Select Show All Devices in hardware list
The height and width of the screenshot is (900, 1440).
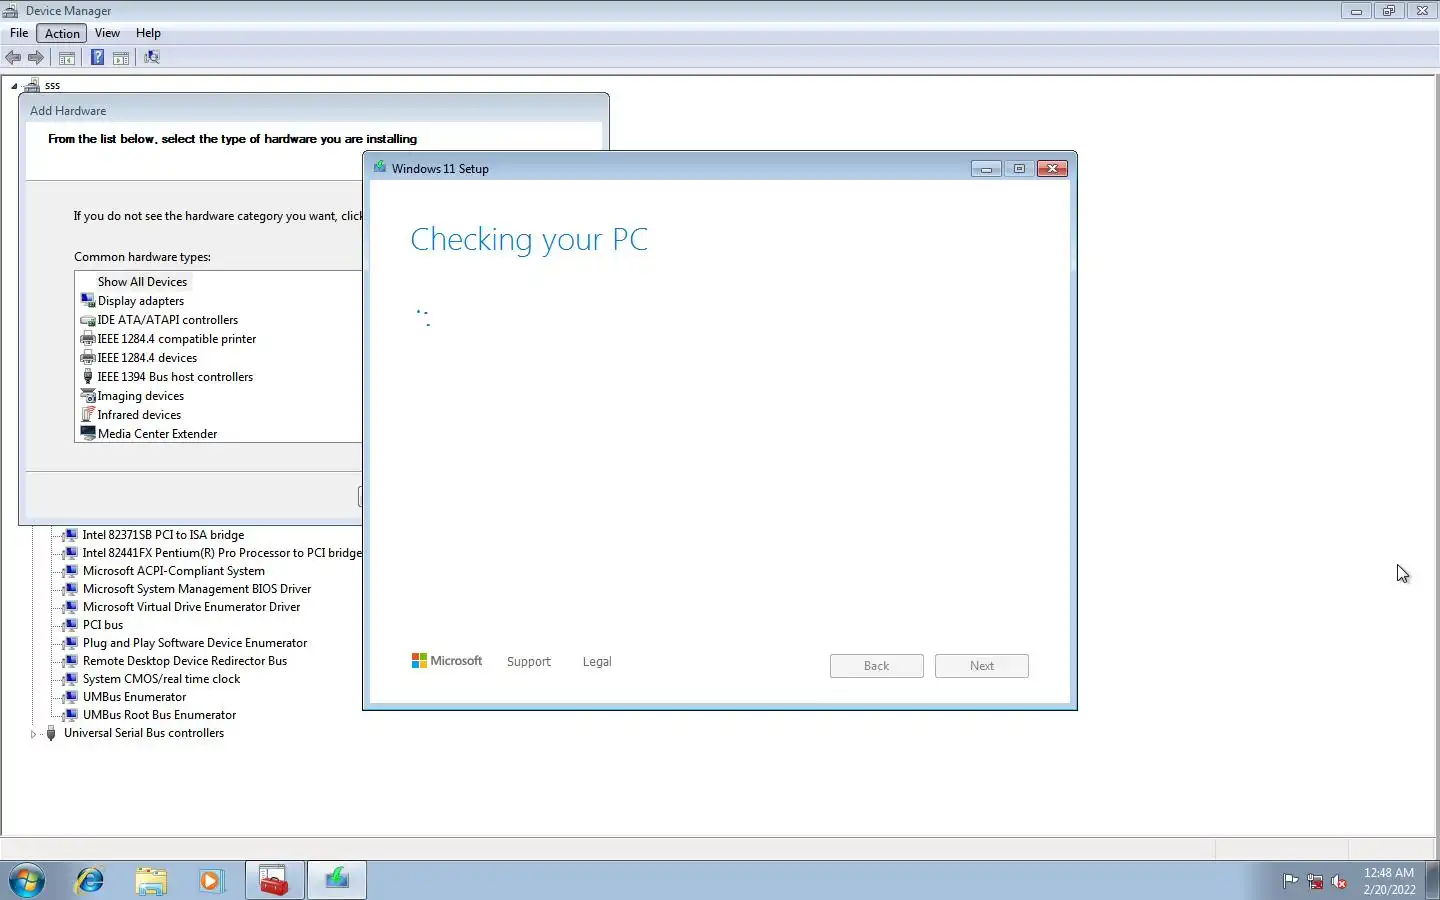(142, 282)
